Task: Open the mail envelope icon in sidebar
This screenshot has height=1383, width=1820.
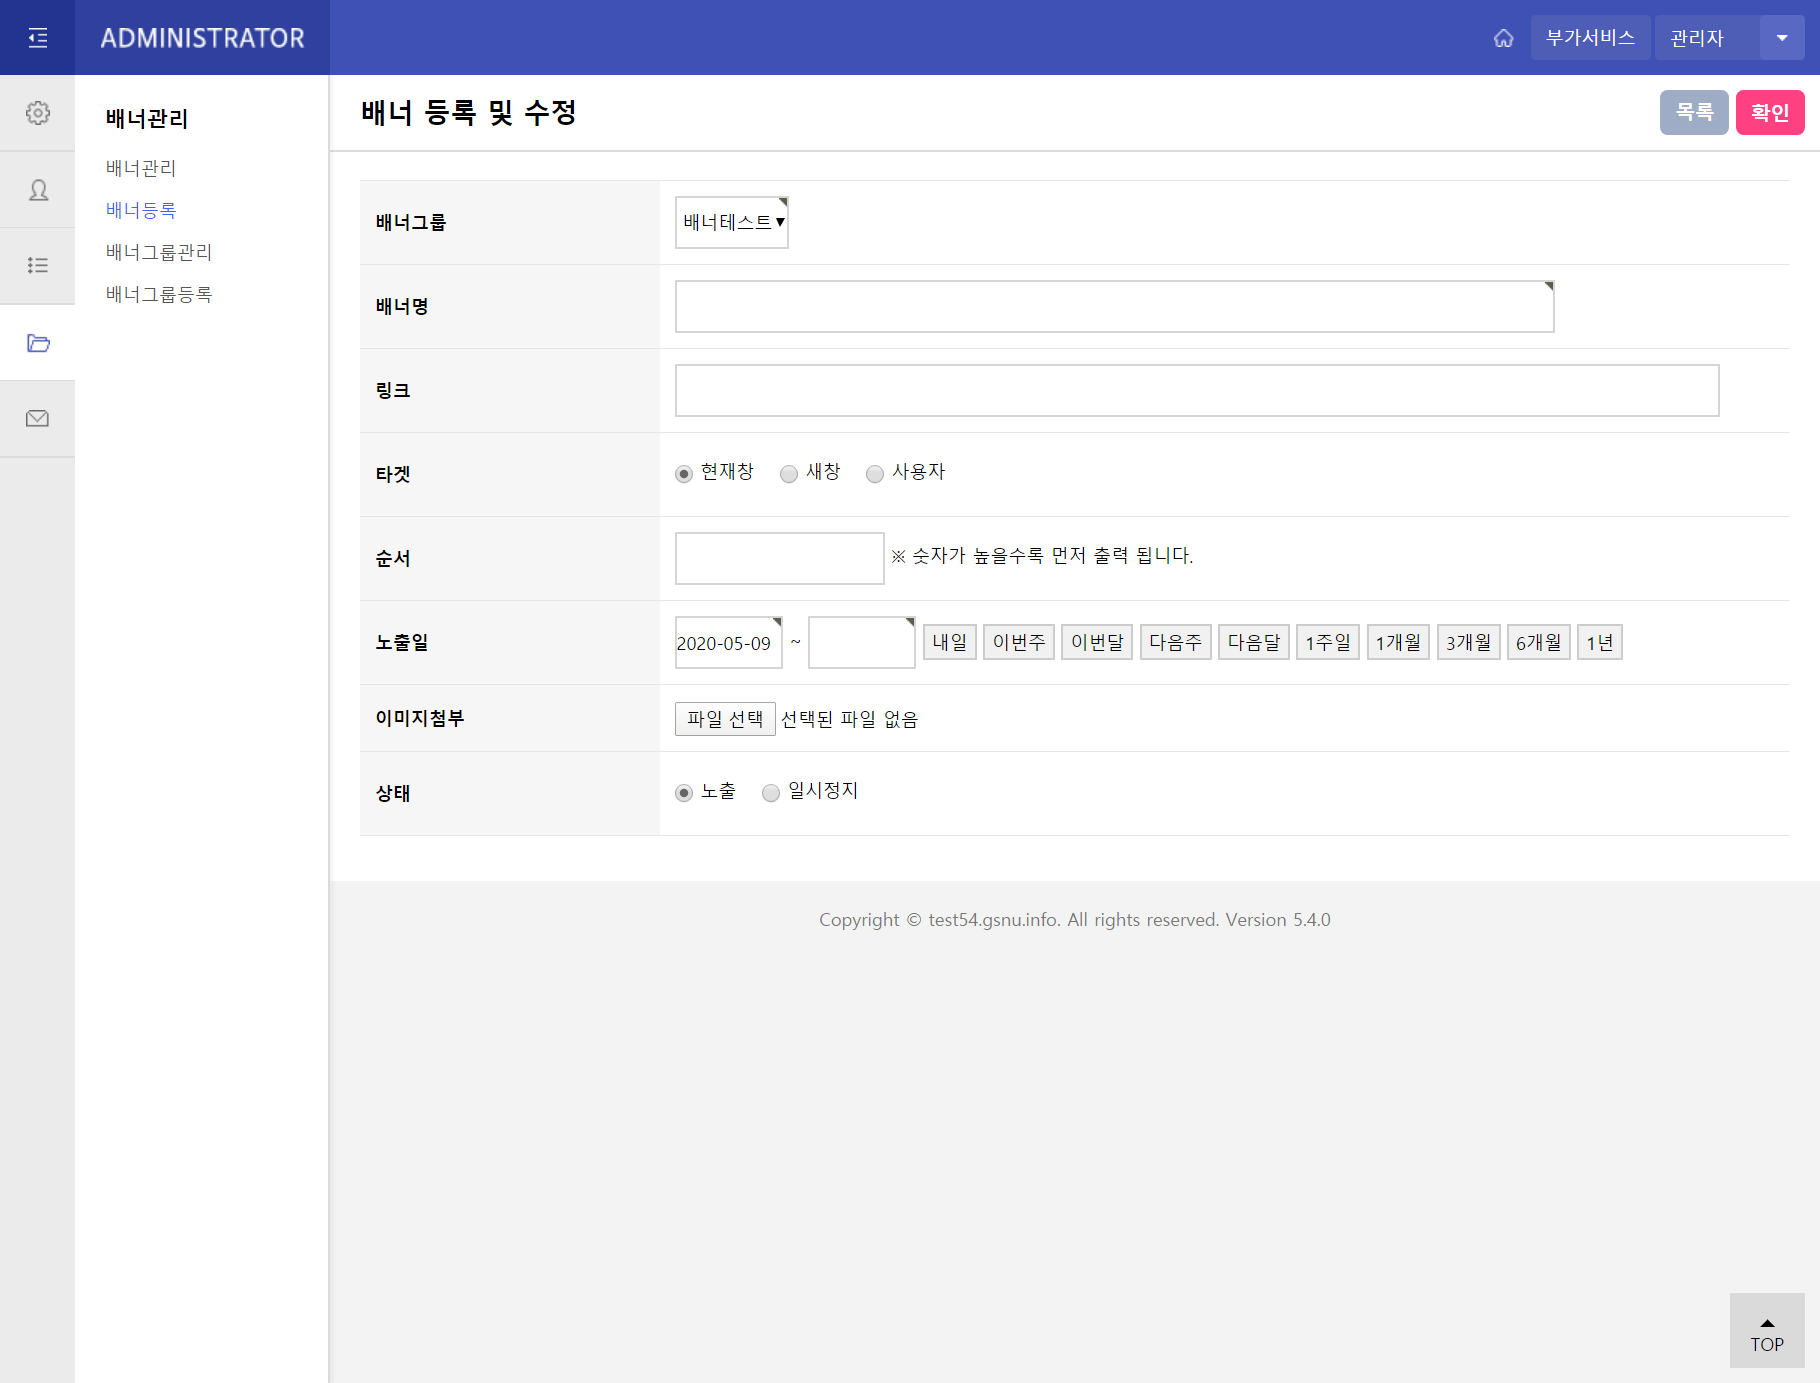Action: point(37,418)
